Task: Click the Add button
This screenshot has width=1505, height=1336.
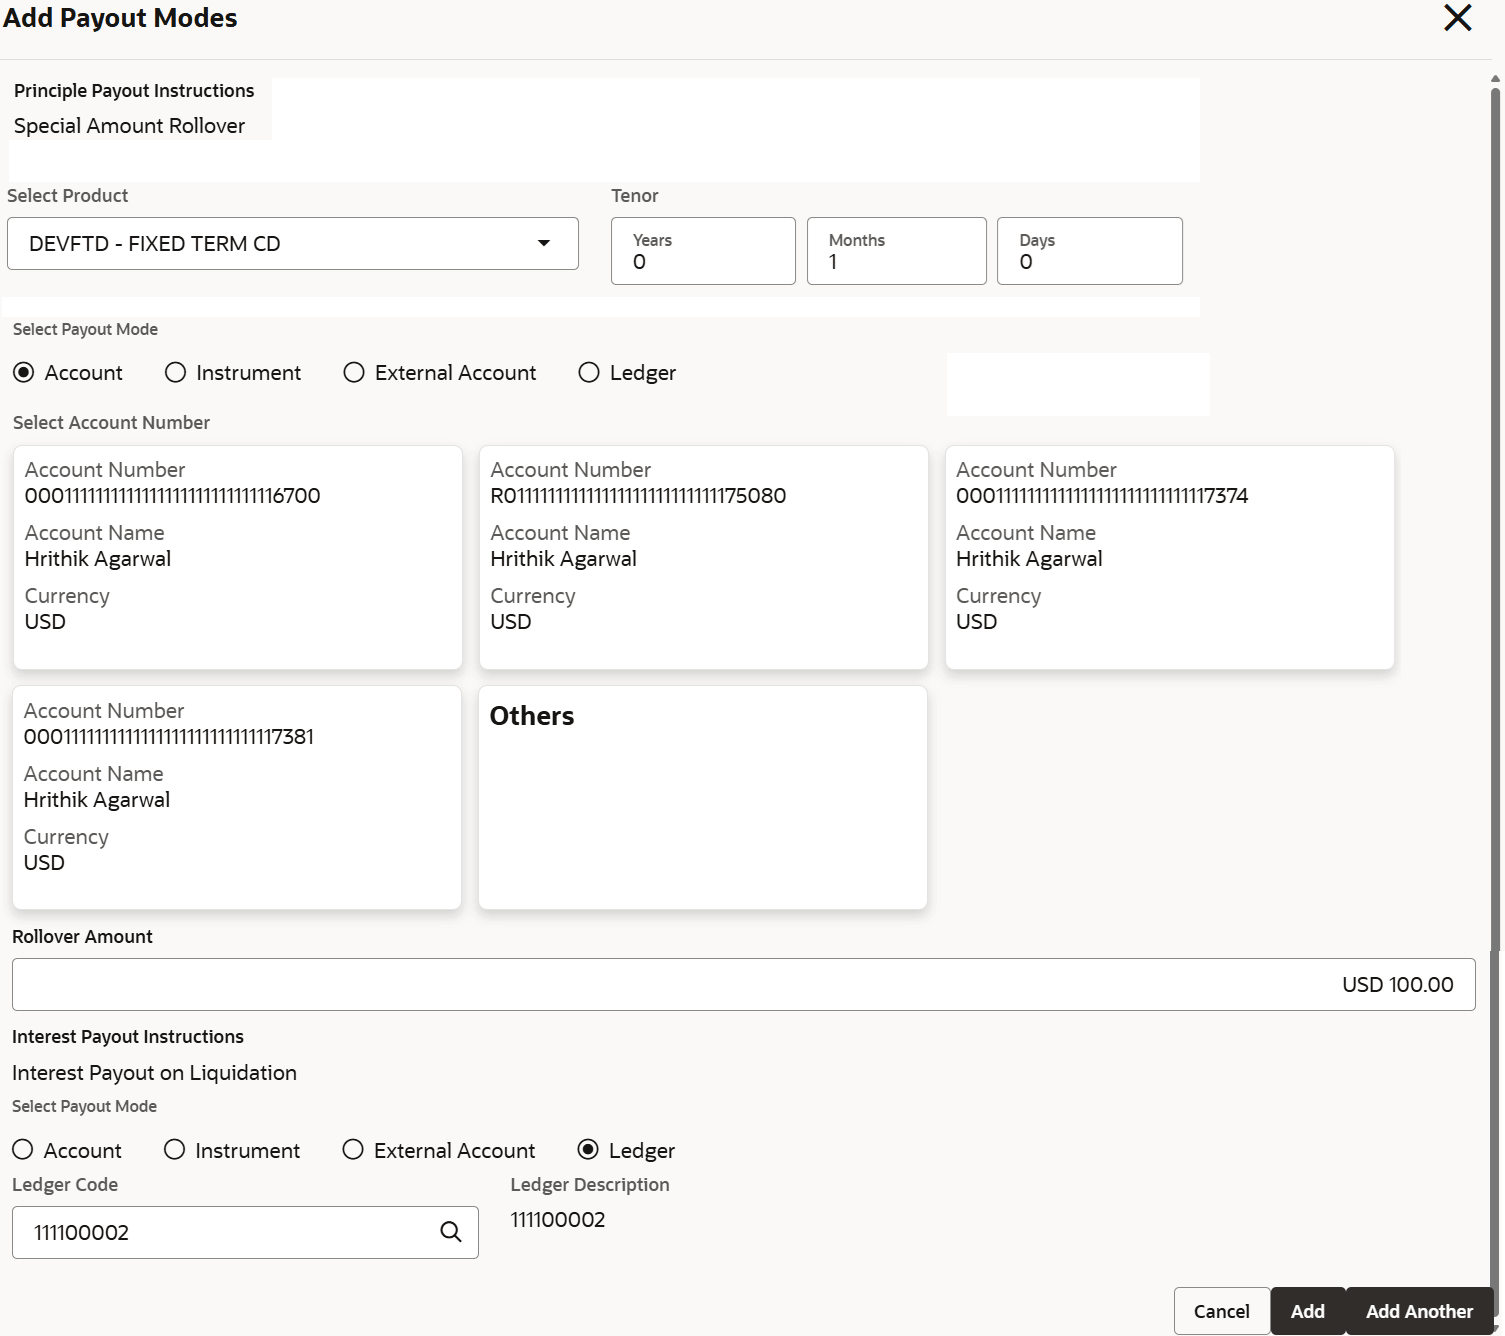Action: click(x=1308, y=1311)
